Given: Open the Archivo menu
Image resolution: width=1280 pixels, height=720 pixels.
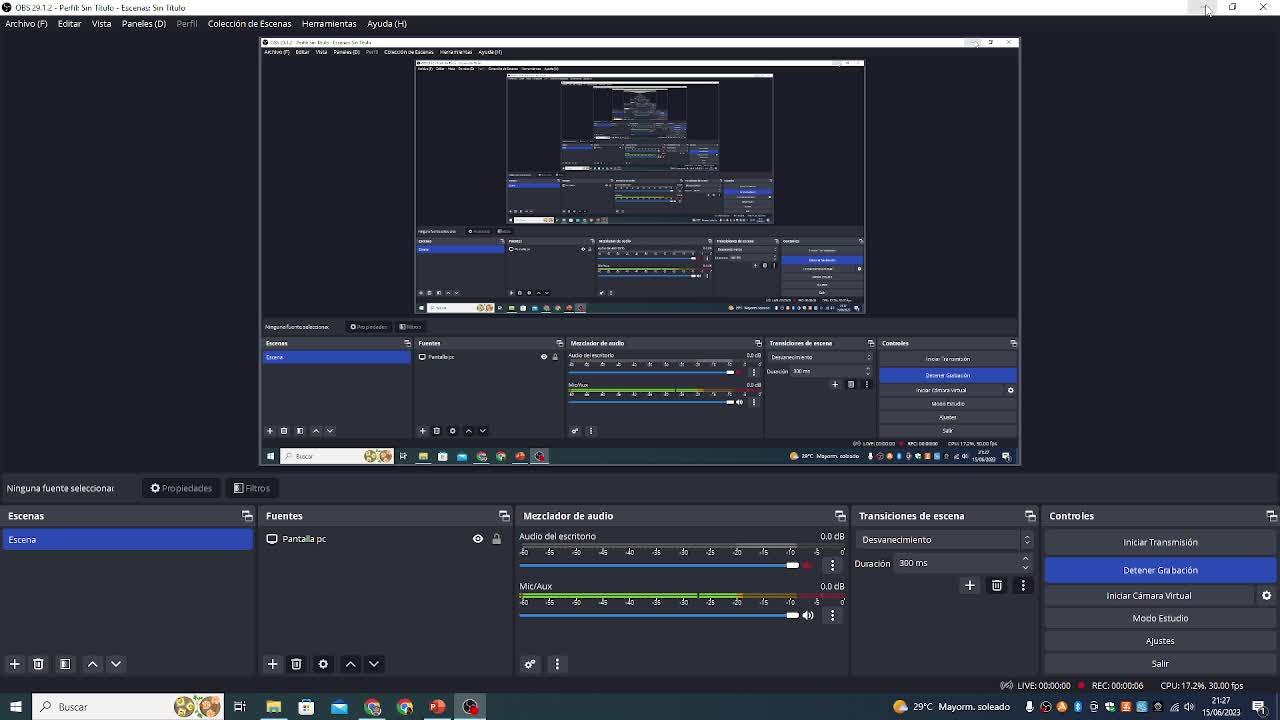Looking at the screenshot, I should (x=26, y=23).
